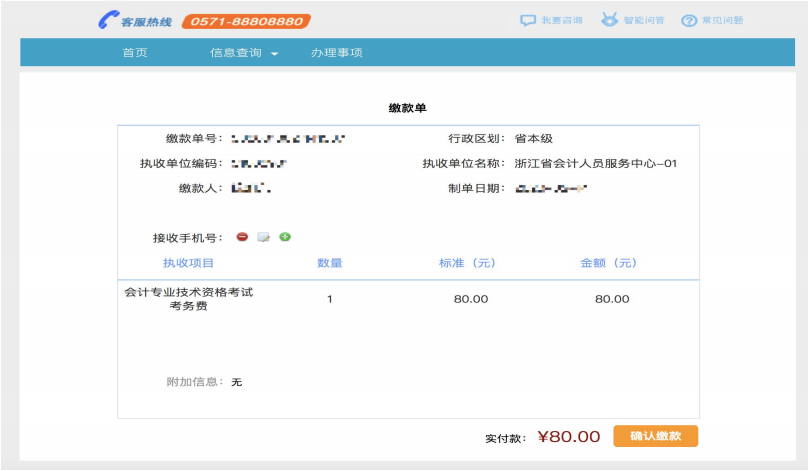This screenshot has height=471, width=812.
Task: Click the 执收项目 column header
Action: (x=188, y=263)
